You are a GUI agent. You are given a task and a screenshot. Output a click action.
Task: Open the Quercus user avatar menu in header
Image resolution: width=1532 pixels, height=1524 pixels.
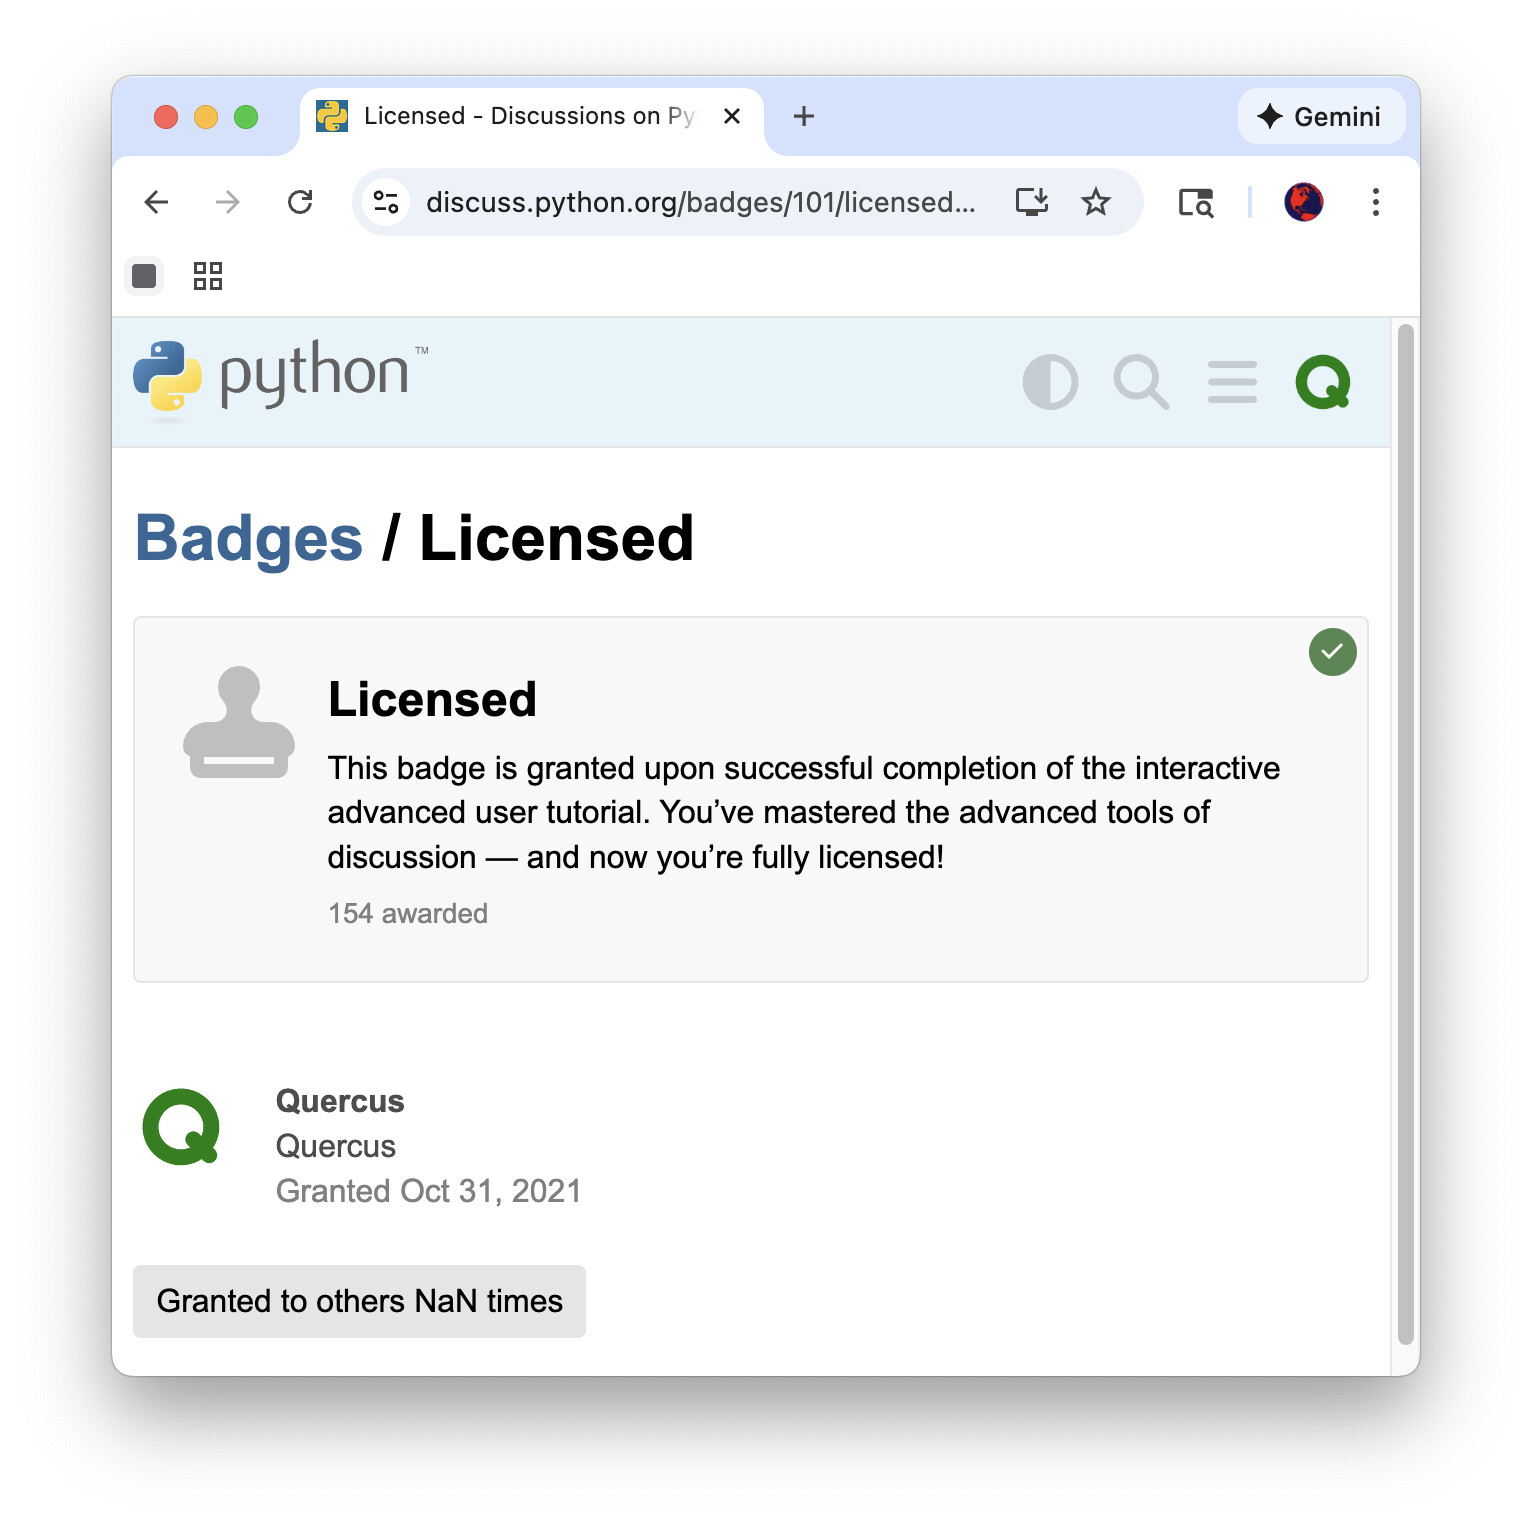click(x=1323, y=382)
